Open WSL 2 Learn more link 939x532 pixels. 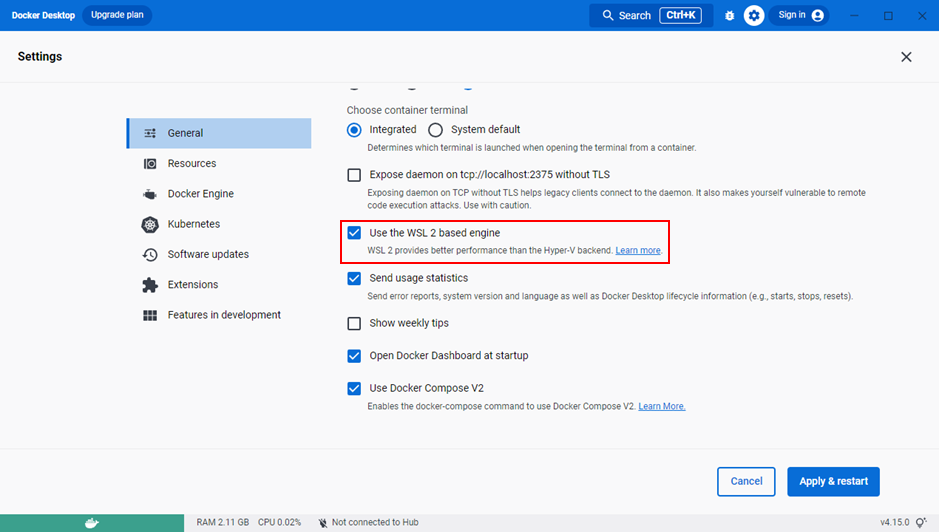[638, 250]
